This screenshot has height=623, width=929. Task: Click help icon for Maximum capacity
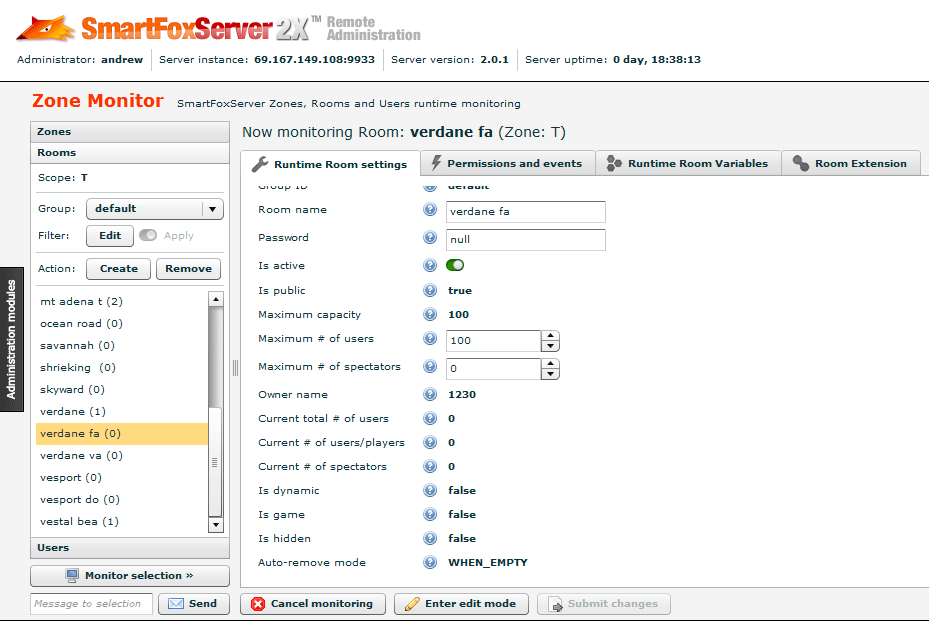pyautogui.click(x=430, y=315)
